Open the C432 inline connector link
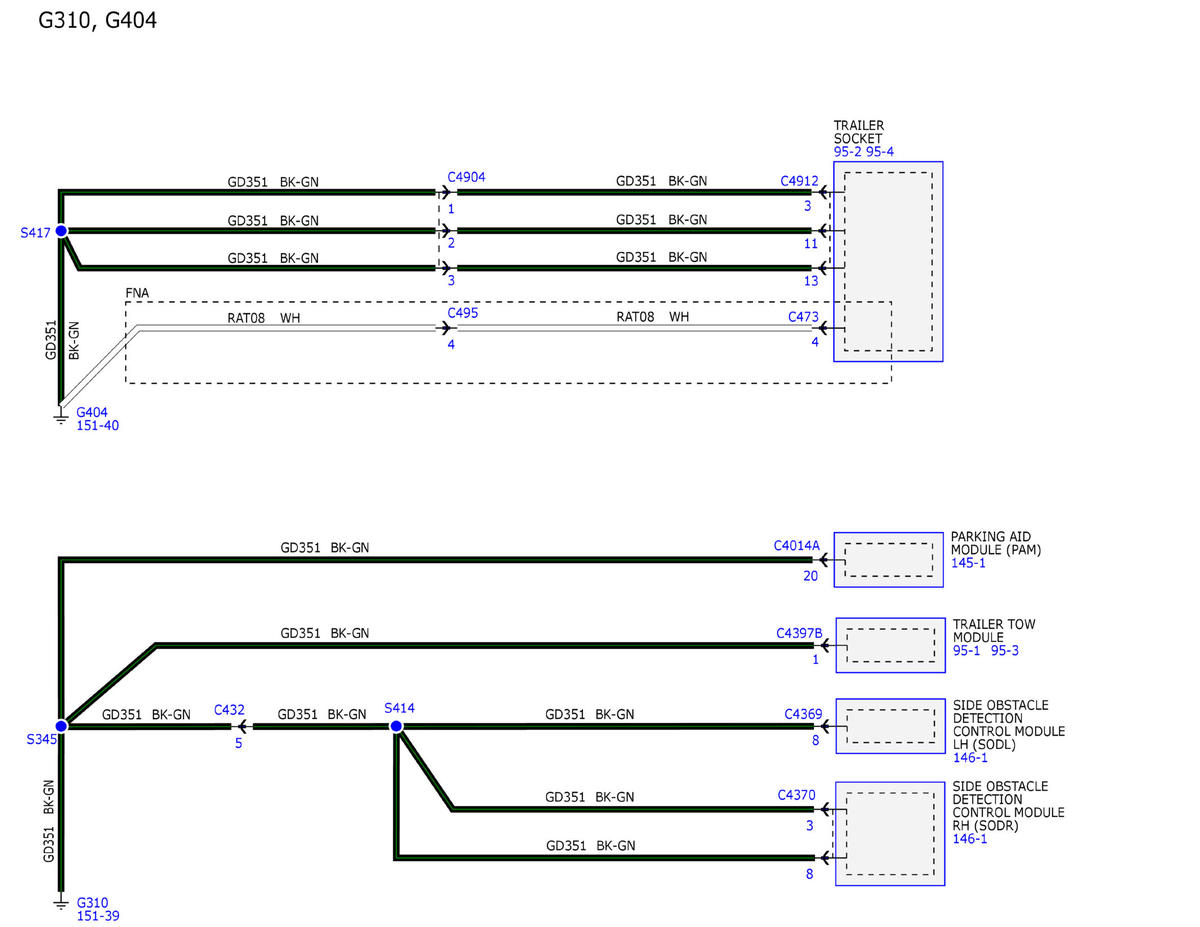Screen dimensions: 1200x927 [x=229, y=710]
